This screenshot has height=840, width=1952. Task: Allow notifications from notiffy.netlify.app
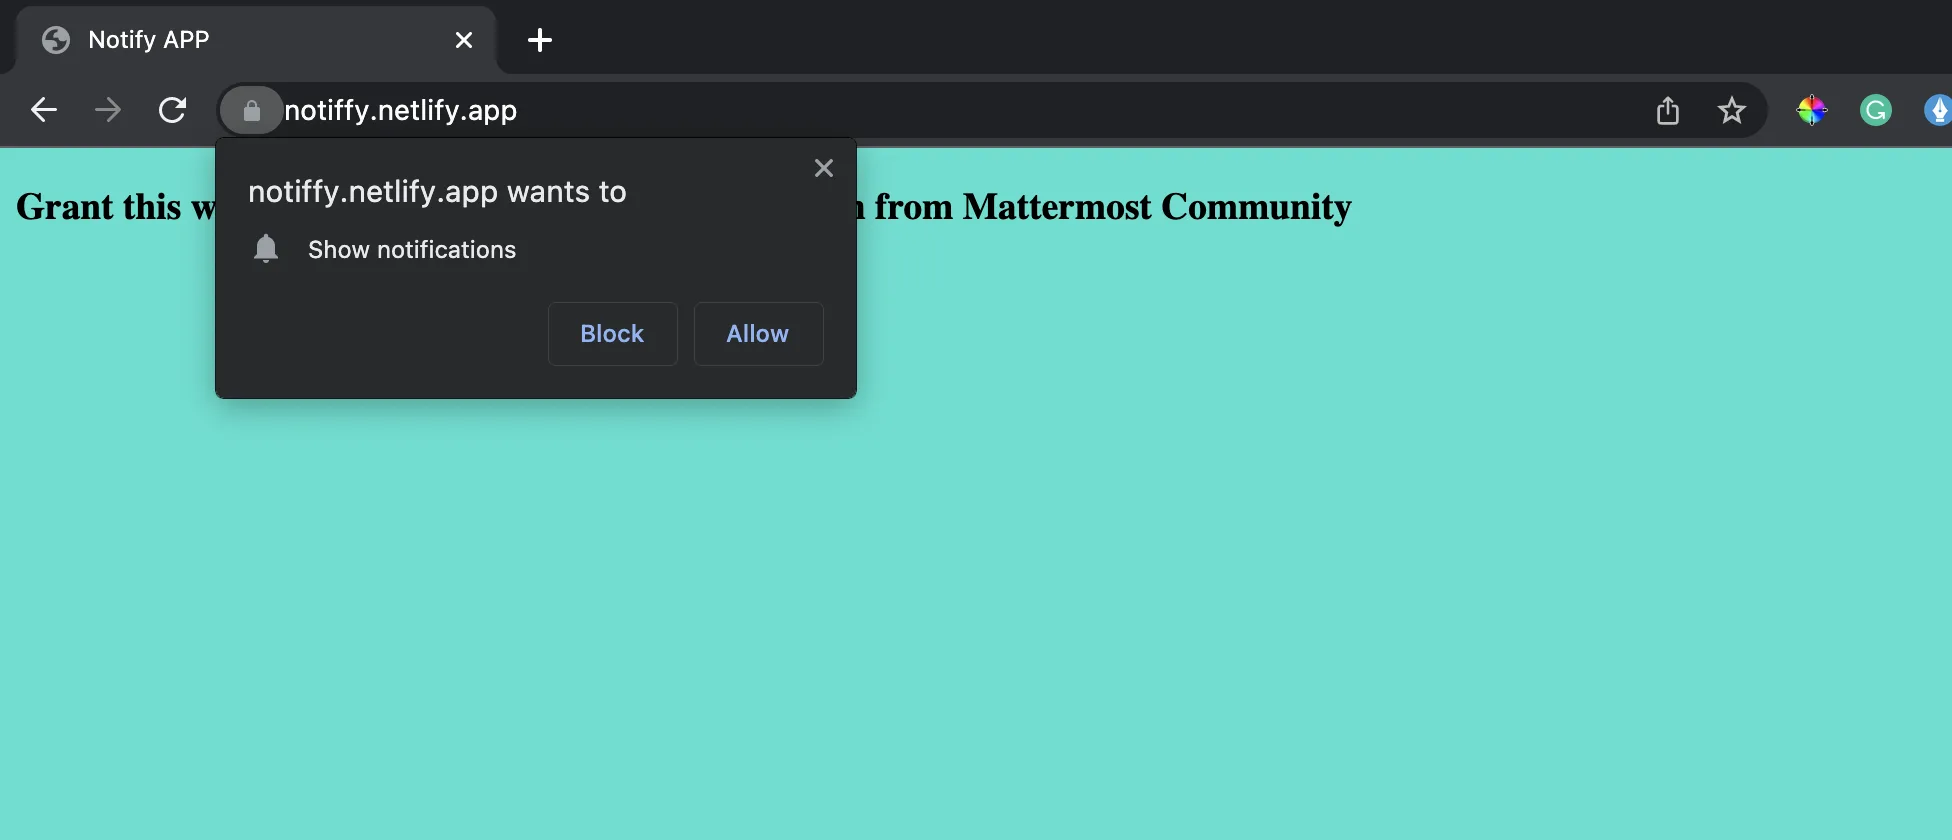tap(759, 334)
